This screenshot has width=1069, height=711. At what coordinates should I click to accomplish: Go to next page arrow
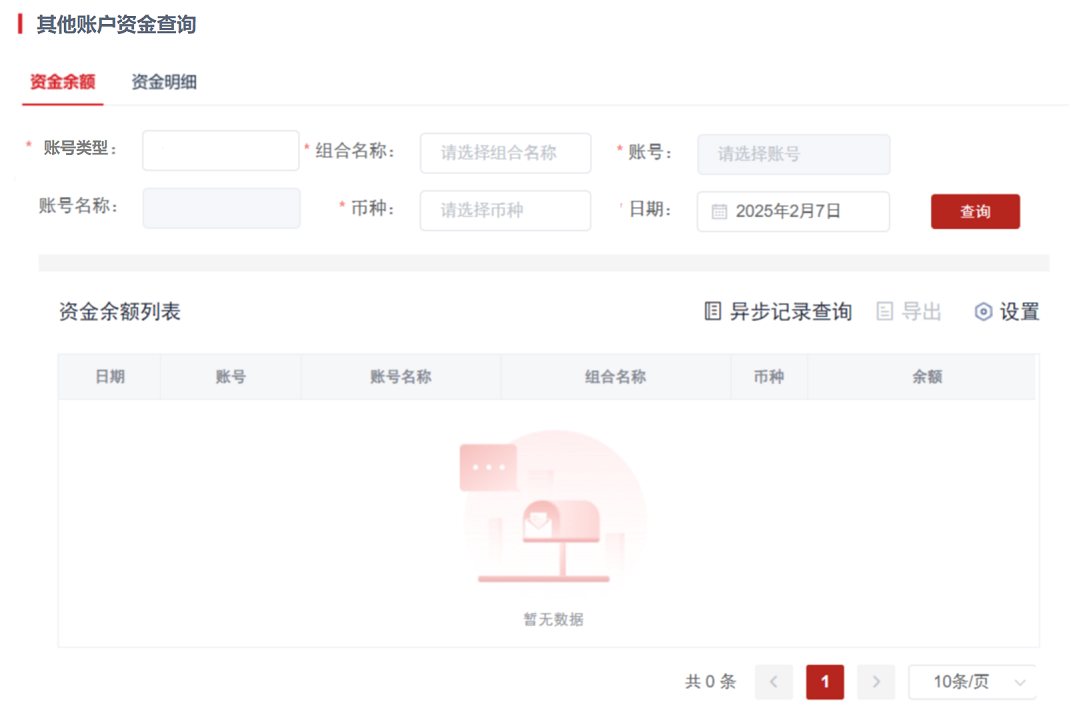[876, 682]
